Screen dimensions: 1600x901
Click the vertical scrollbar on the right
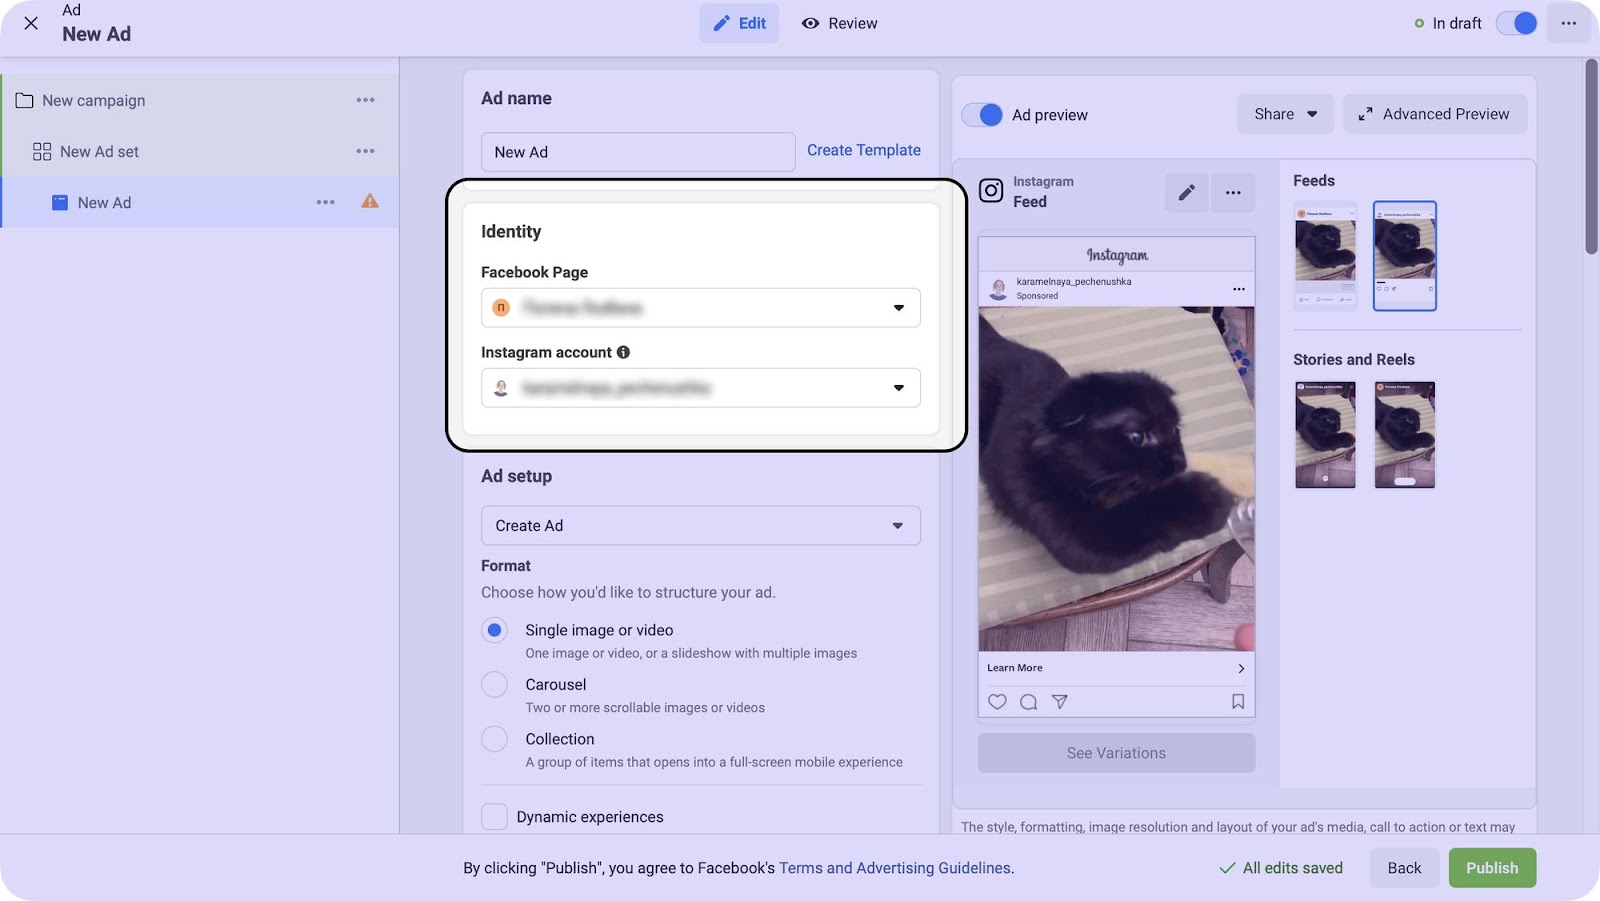[1591, 157]
